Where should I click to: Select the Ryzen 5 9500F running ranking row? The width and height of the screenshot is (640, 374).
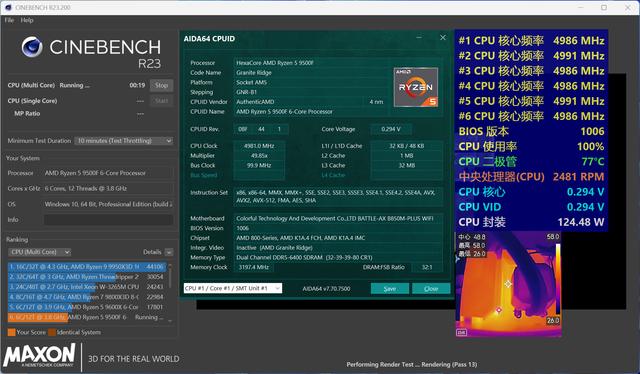[x=87, y=317]
